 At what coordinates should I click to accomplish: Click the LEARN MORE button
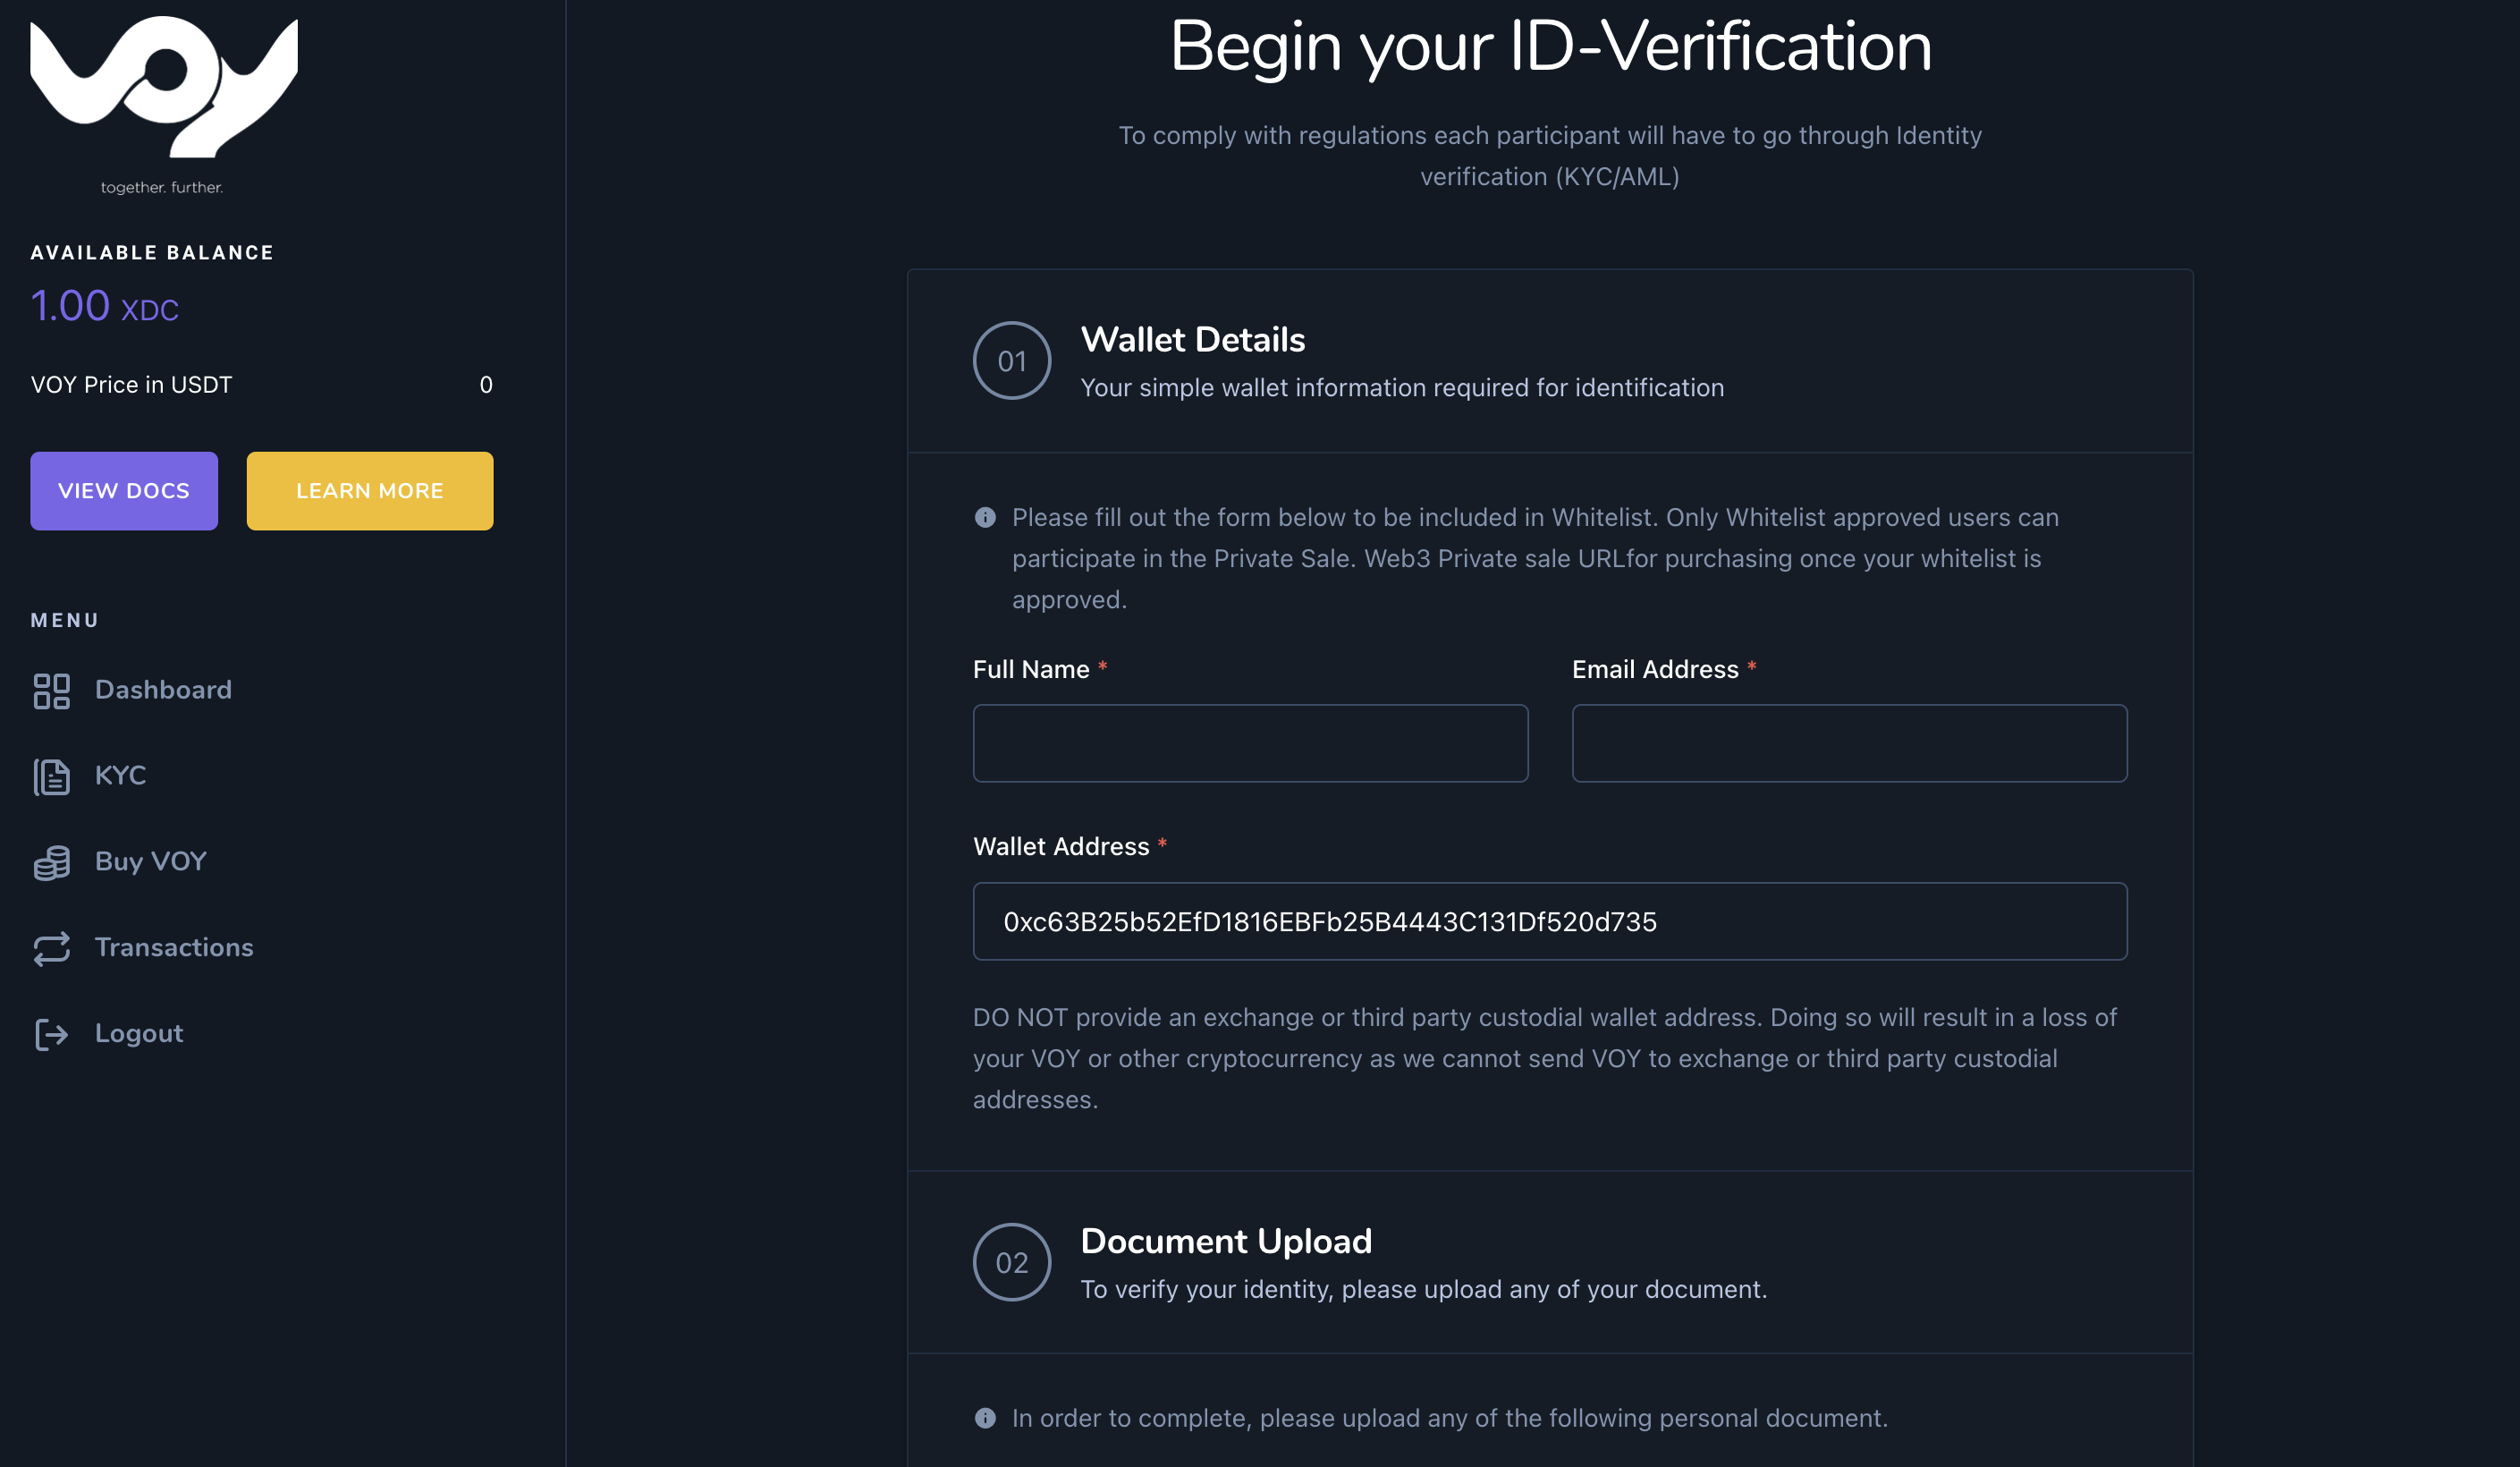370,491
